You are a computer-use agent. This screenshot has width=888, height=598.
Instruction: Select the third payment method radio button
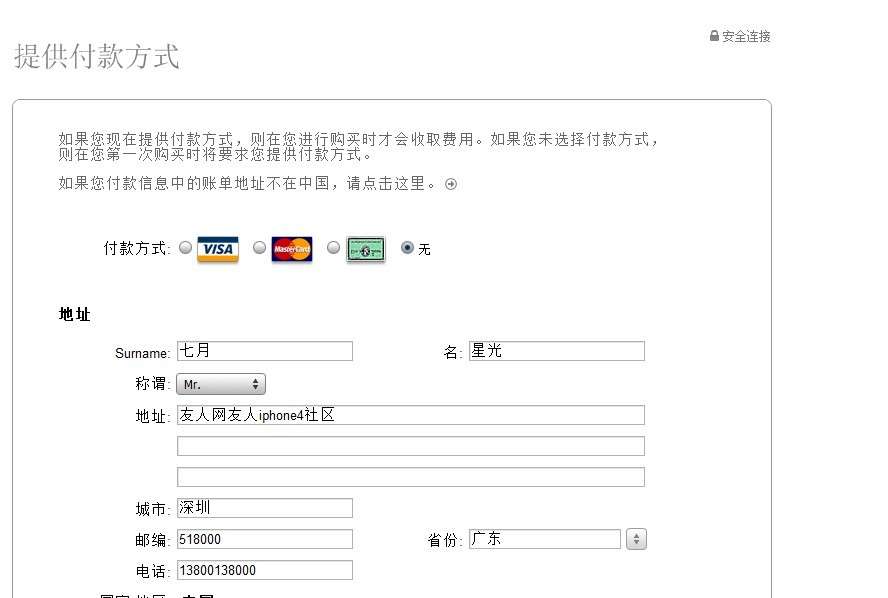(333, 249)
